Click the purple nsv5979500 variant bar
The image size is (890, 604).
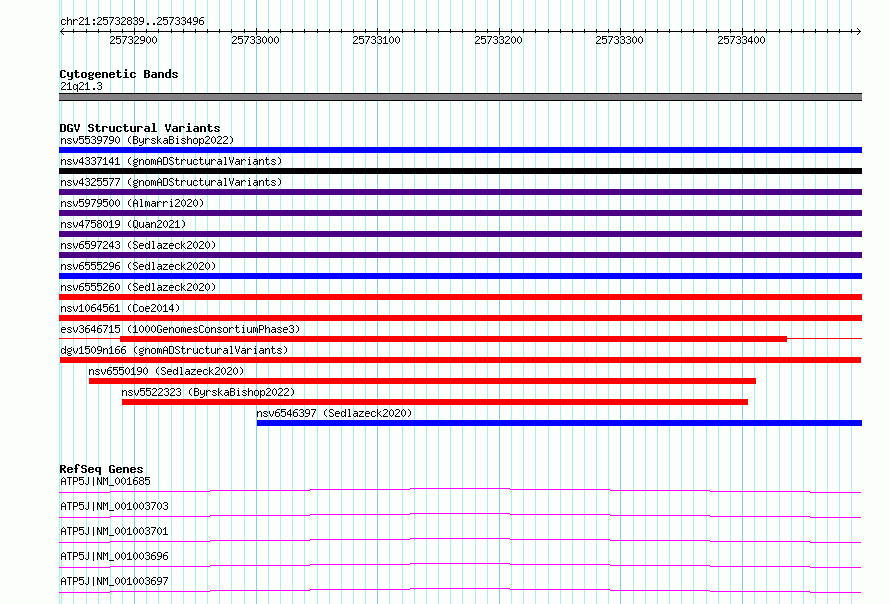click(460, 213)
